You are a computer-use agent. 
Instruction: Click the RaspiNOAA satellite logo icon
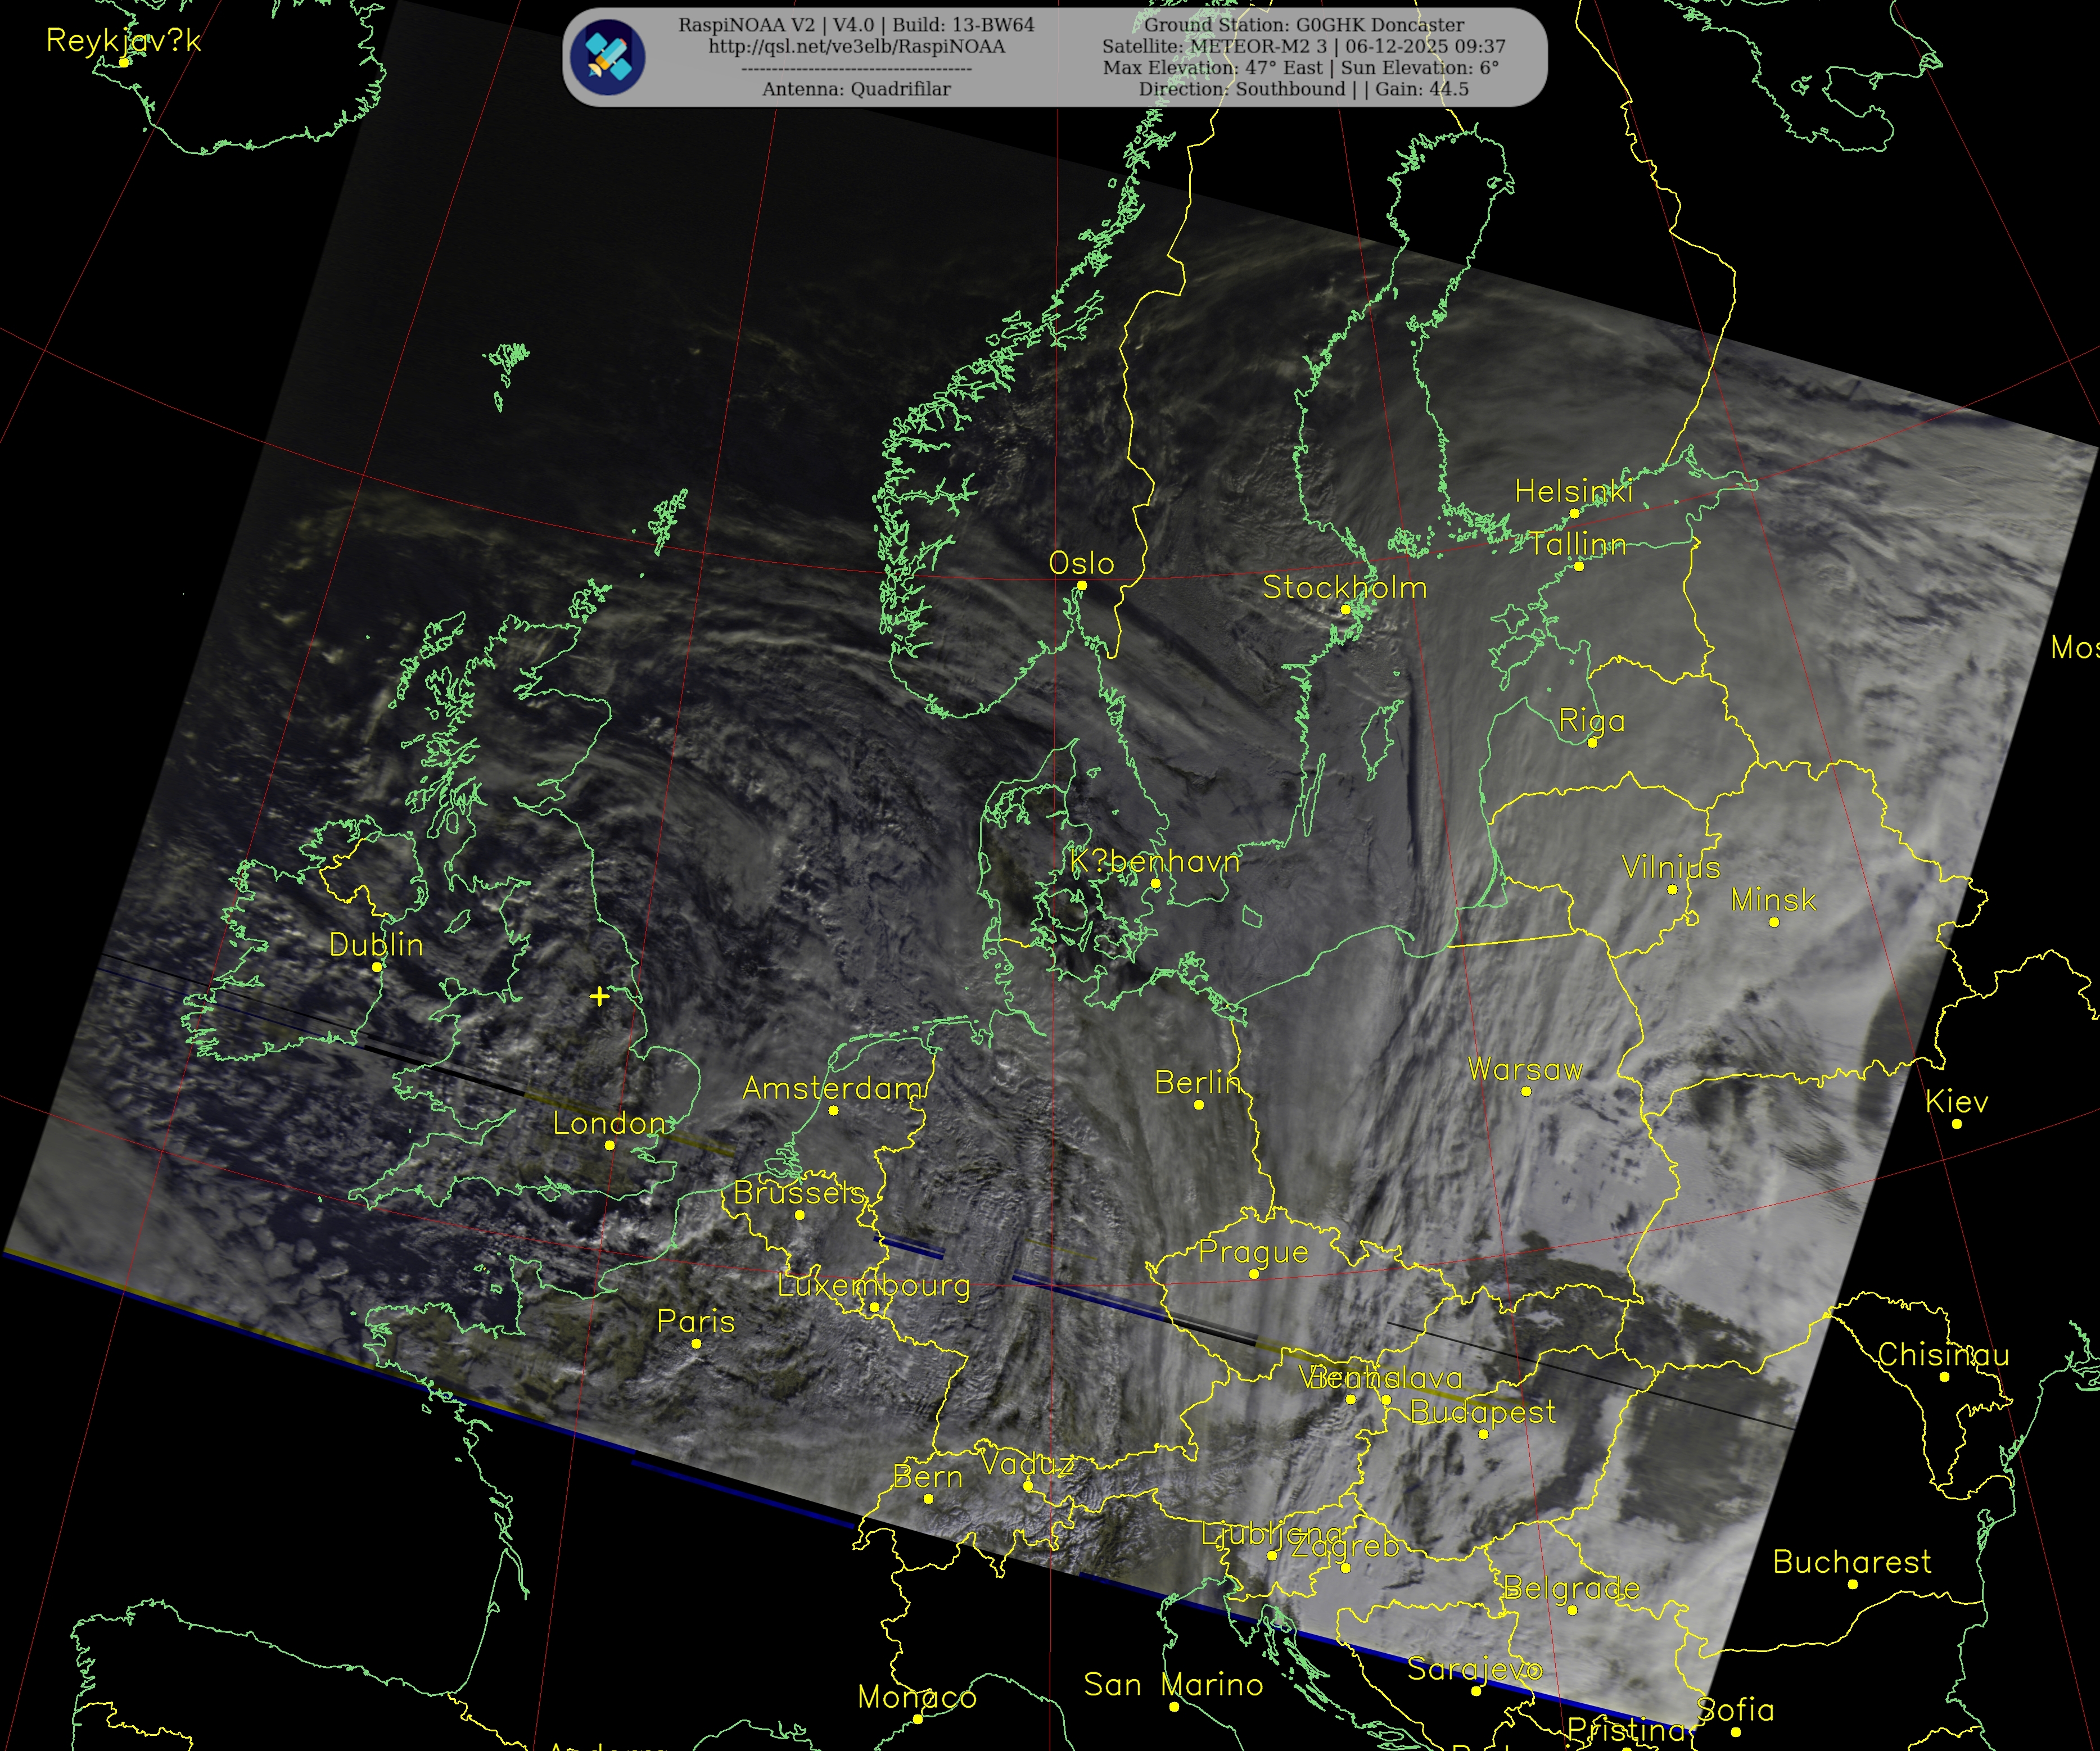point(607,57)
